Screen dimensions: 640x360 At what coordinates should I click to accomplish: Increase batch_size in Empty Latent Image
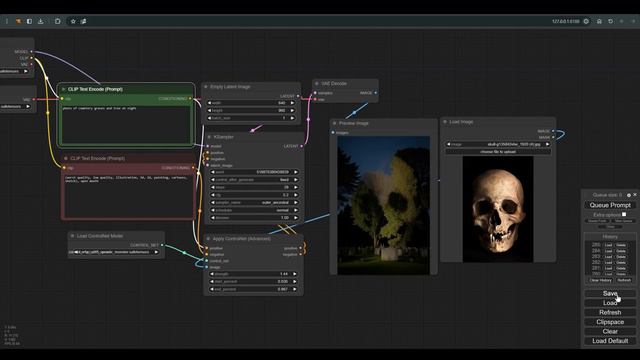292,118
